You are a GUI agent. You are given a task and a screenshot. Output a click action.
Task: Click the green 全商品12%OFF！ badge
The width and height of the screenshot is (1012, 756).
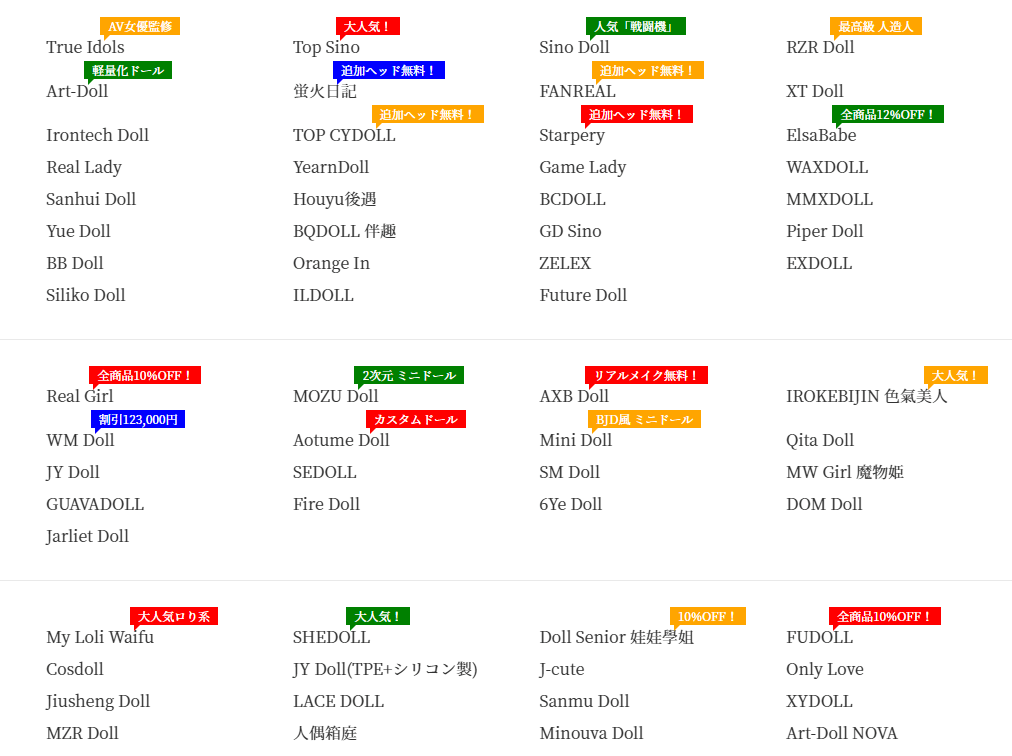pyautogui.click(x=888, y=114)
